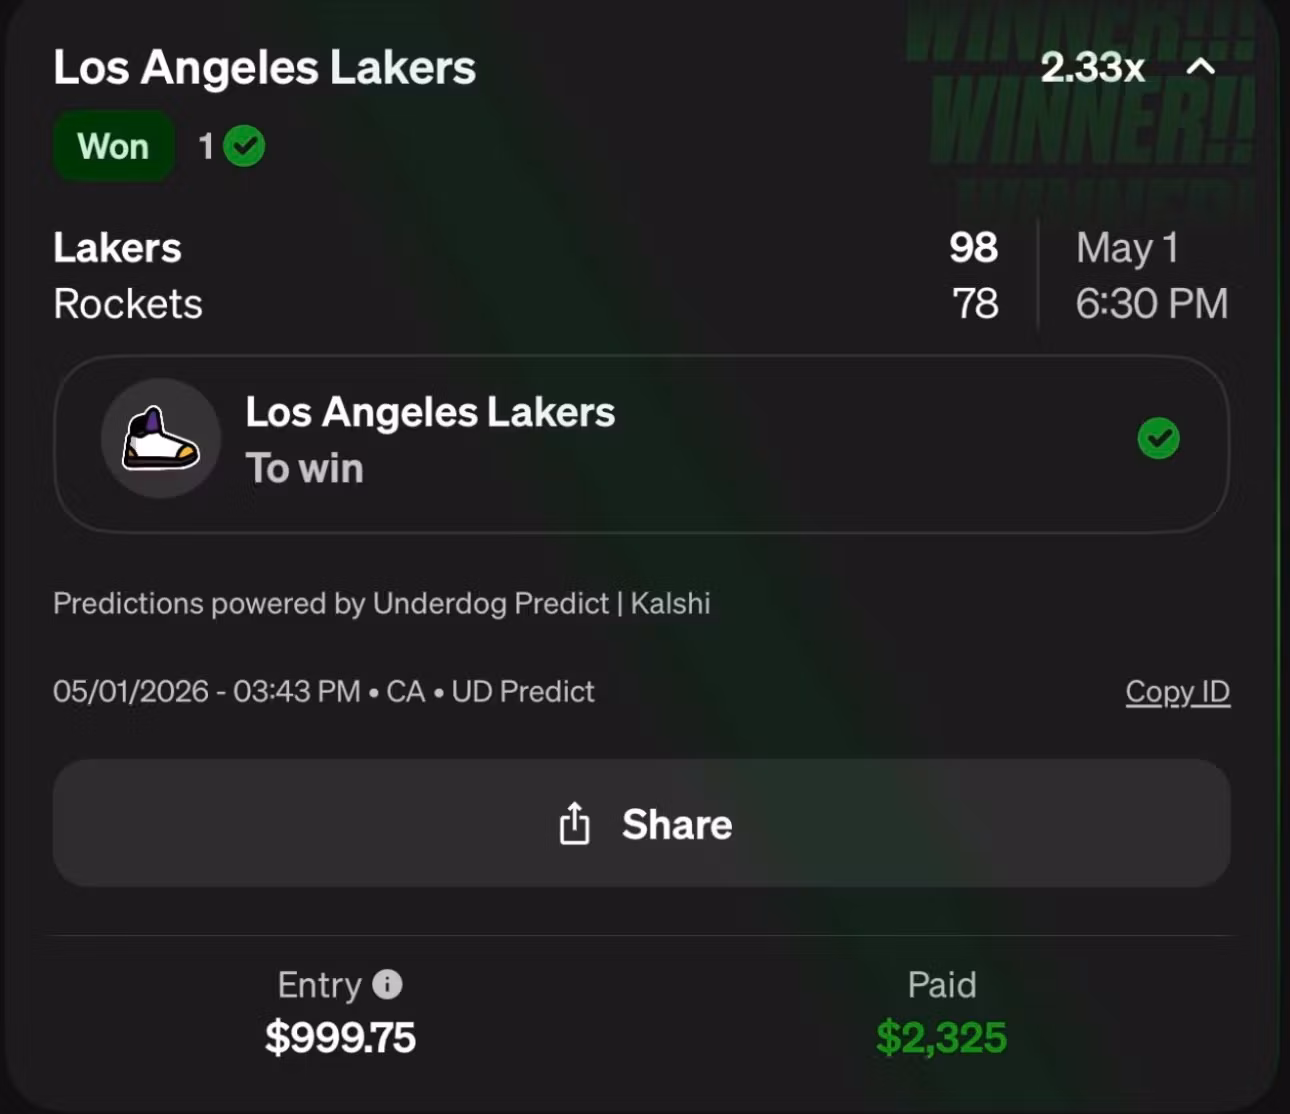The image size is (1290, 1114).
Task: Click the Los Angeles Lakers entry title
Action: [264, 68]
